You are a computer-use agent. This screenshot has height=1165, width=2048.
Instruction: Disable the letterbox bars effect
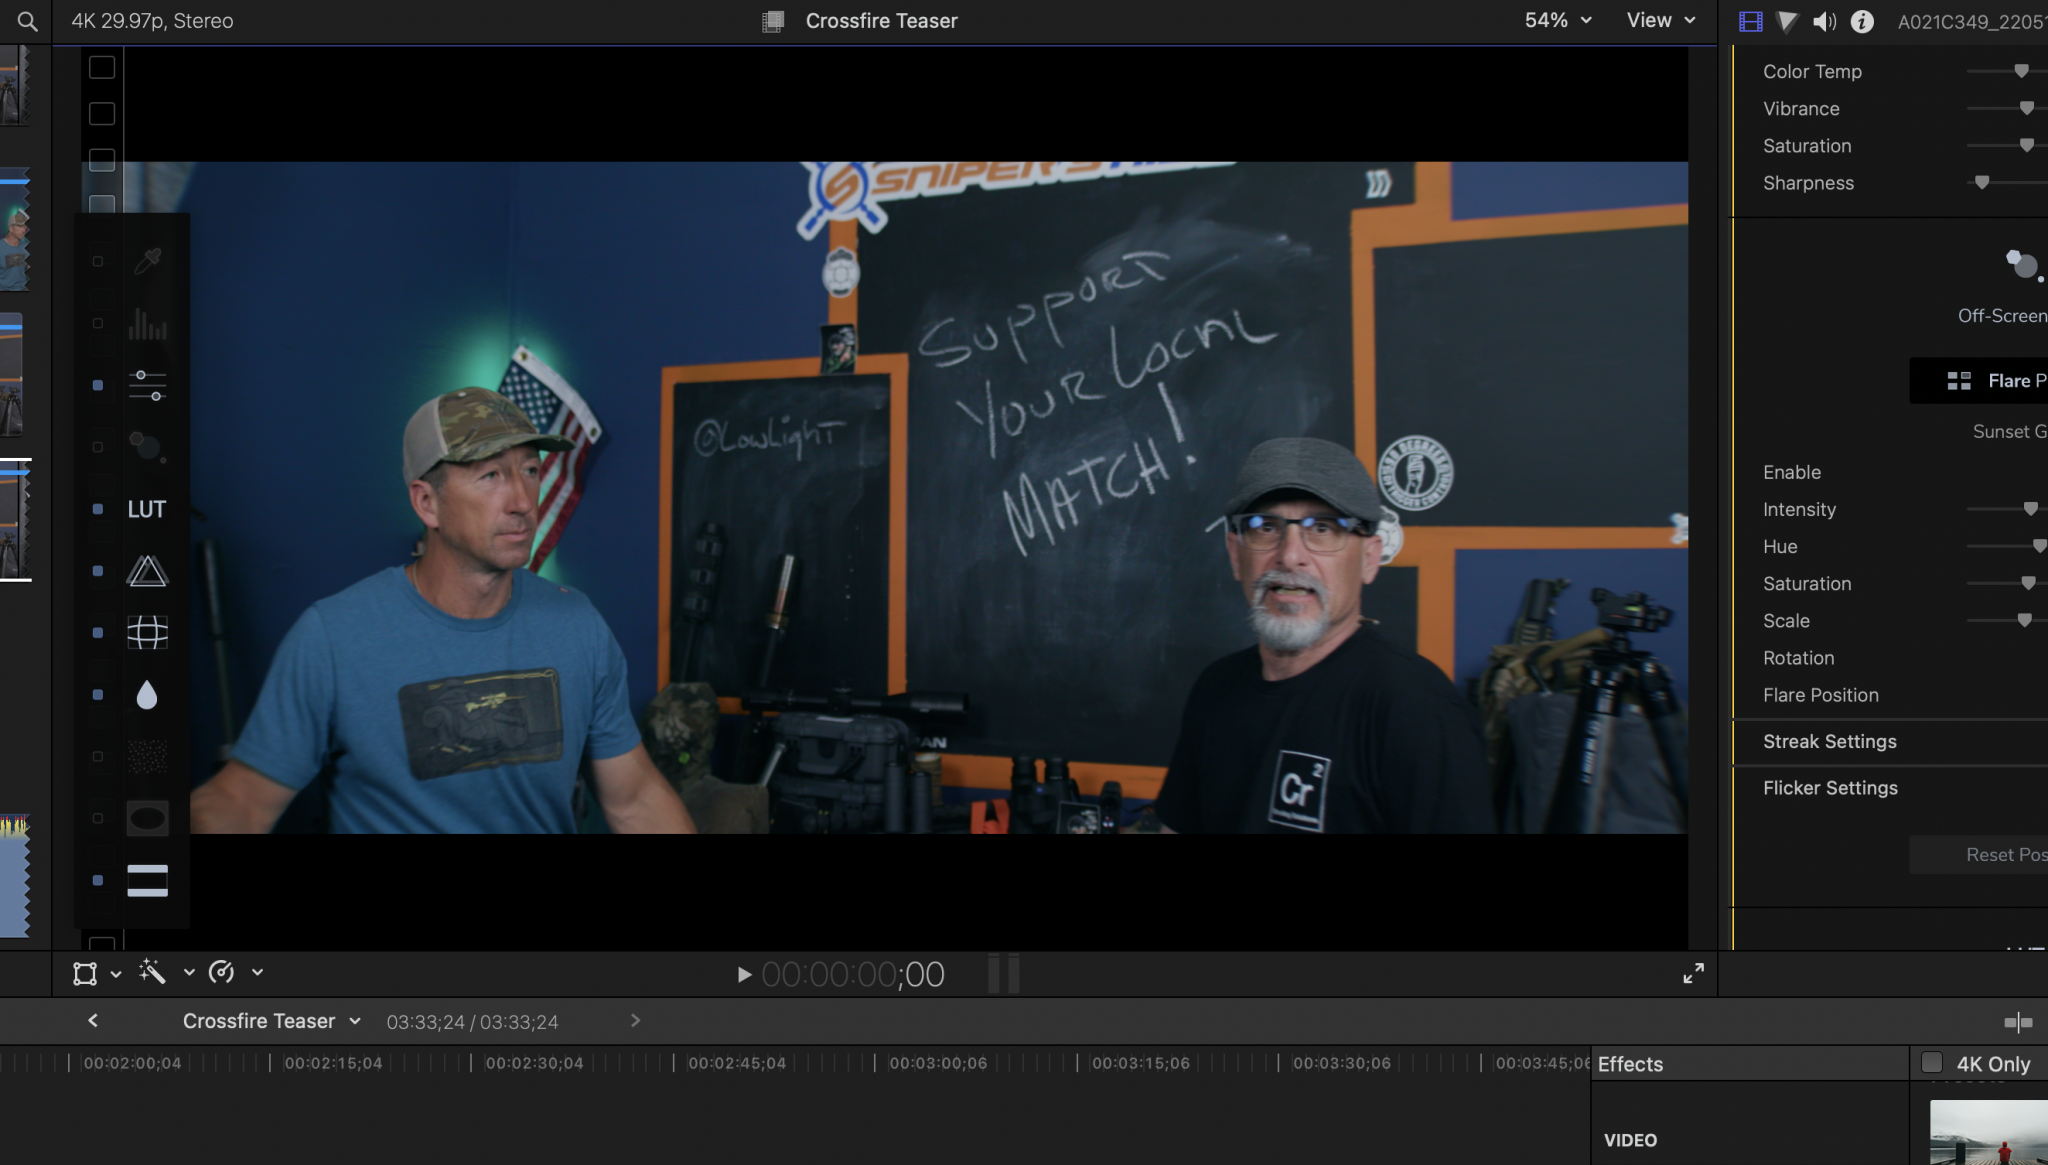tap(98, 881)
